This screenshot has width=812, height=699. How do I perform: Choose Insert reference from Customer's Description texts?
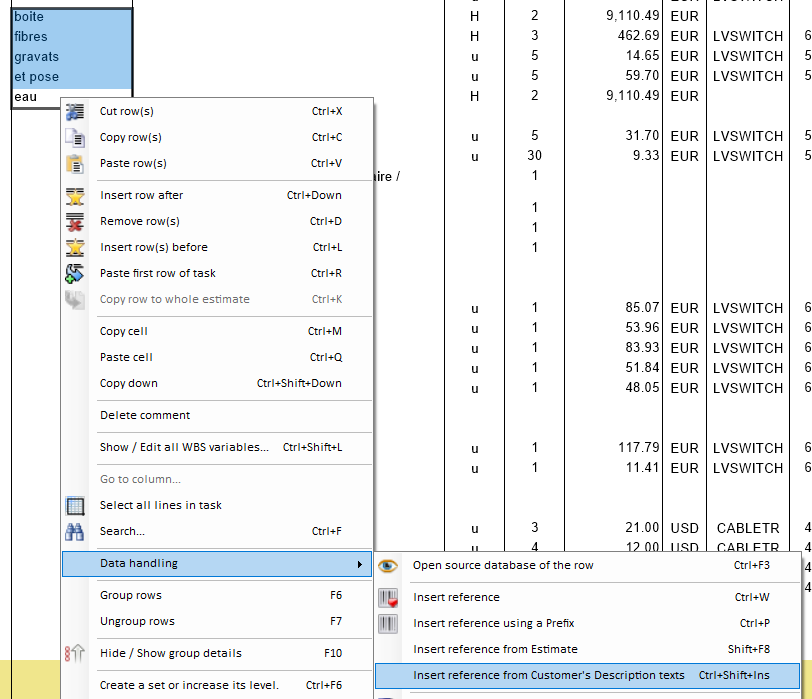[549, 676]
